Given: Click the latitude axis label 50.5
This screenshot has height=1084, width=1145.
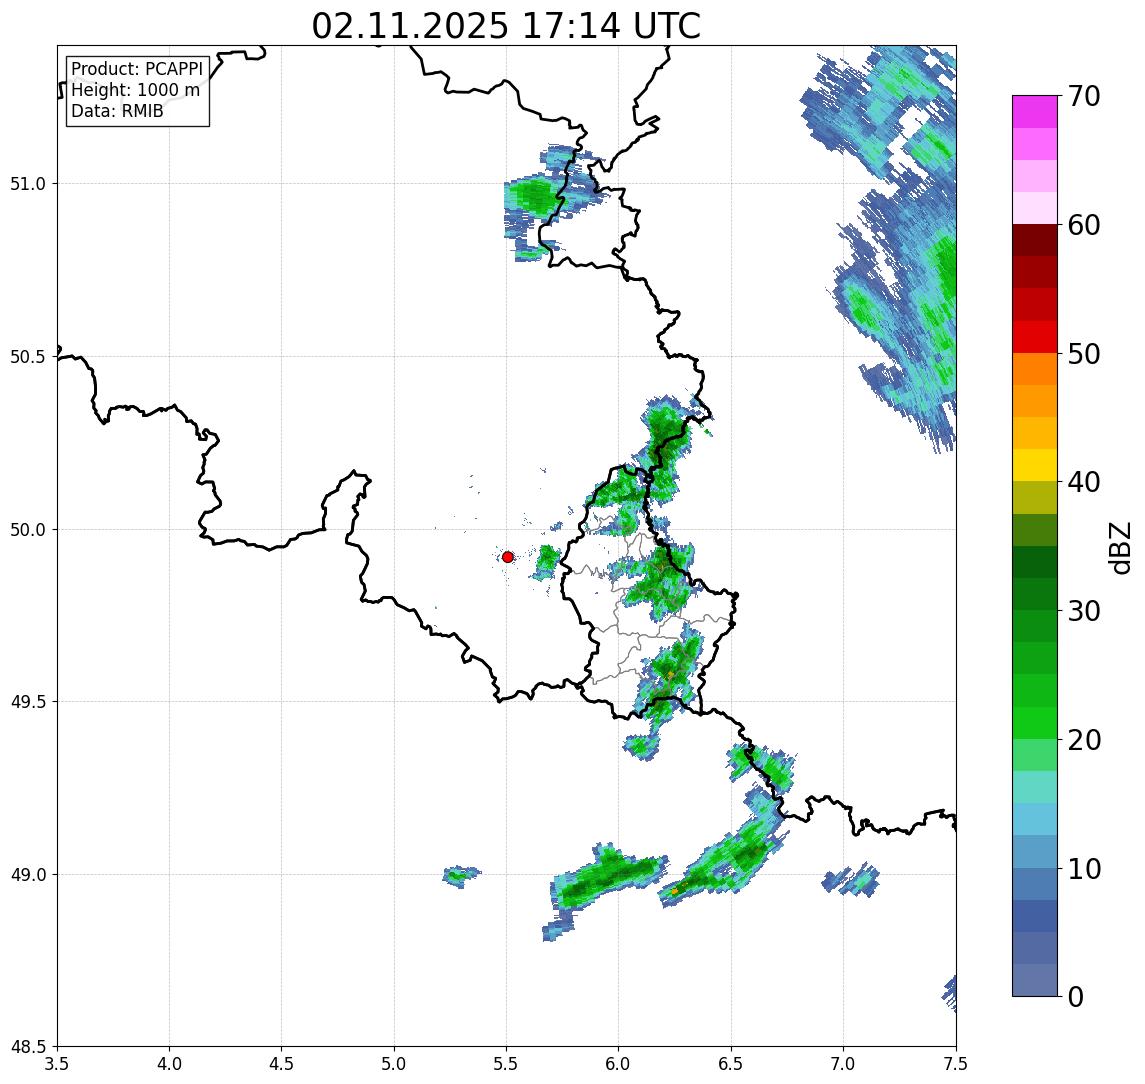Looking at the screenshot, I should click(28, 357).
